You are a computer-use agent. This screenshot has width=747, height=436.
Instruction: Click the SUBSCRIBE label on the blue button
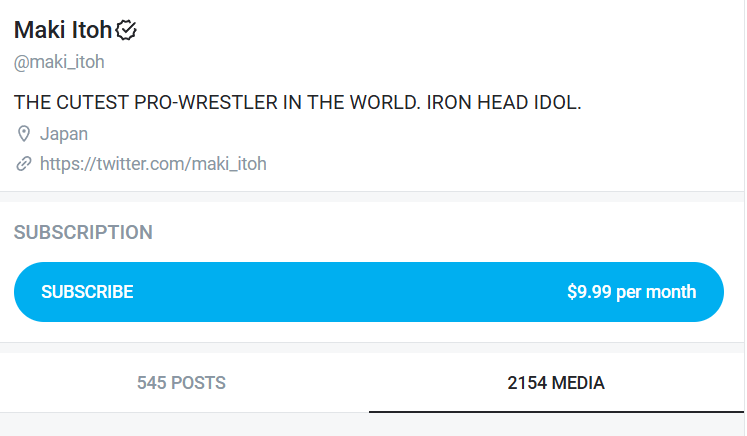87,292
